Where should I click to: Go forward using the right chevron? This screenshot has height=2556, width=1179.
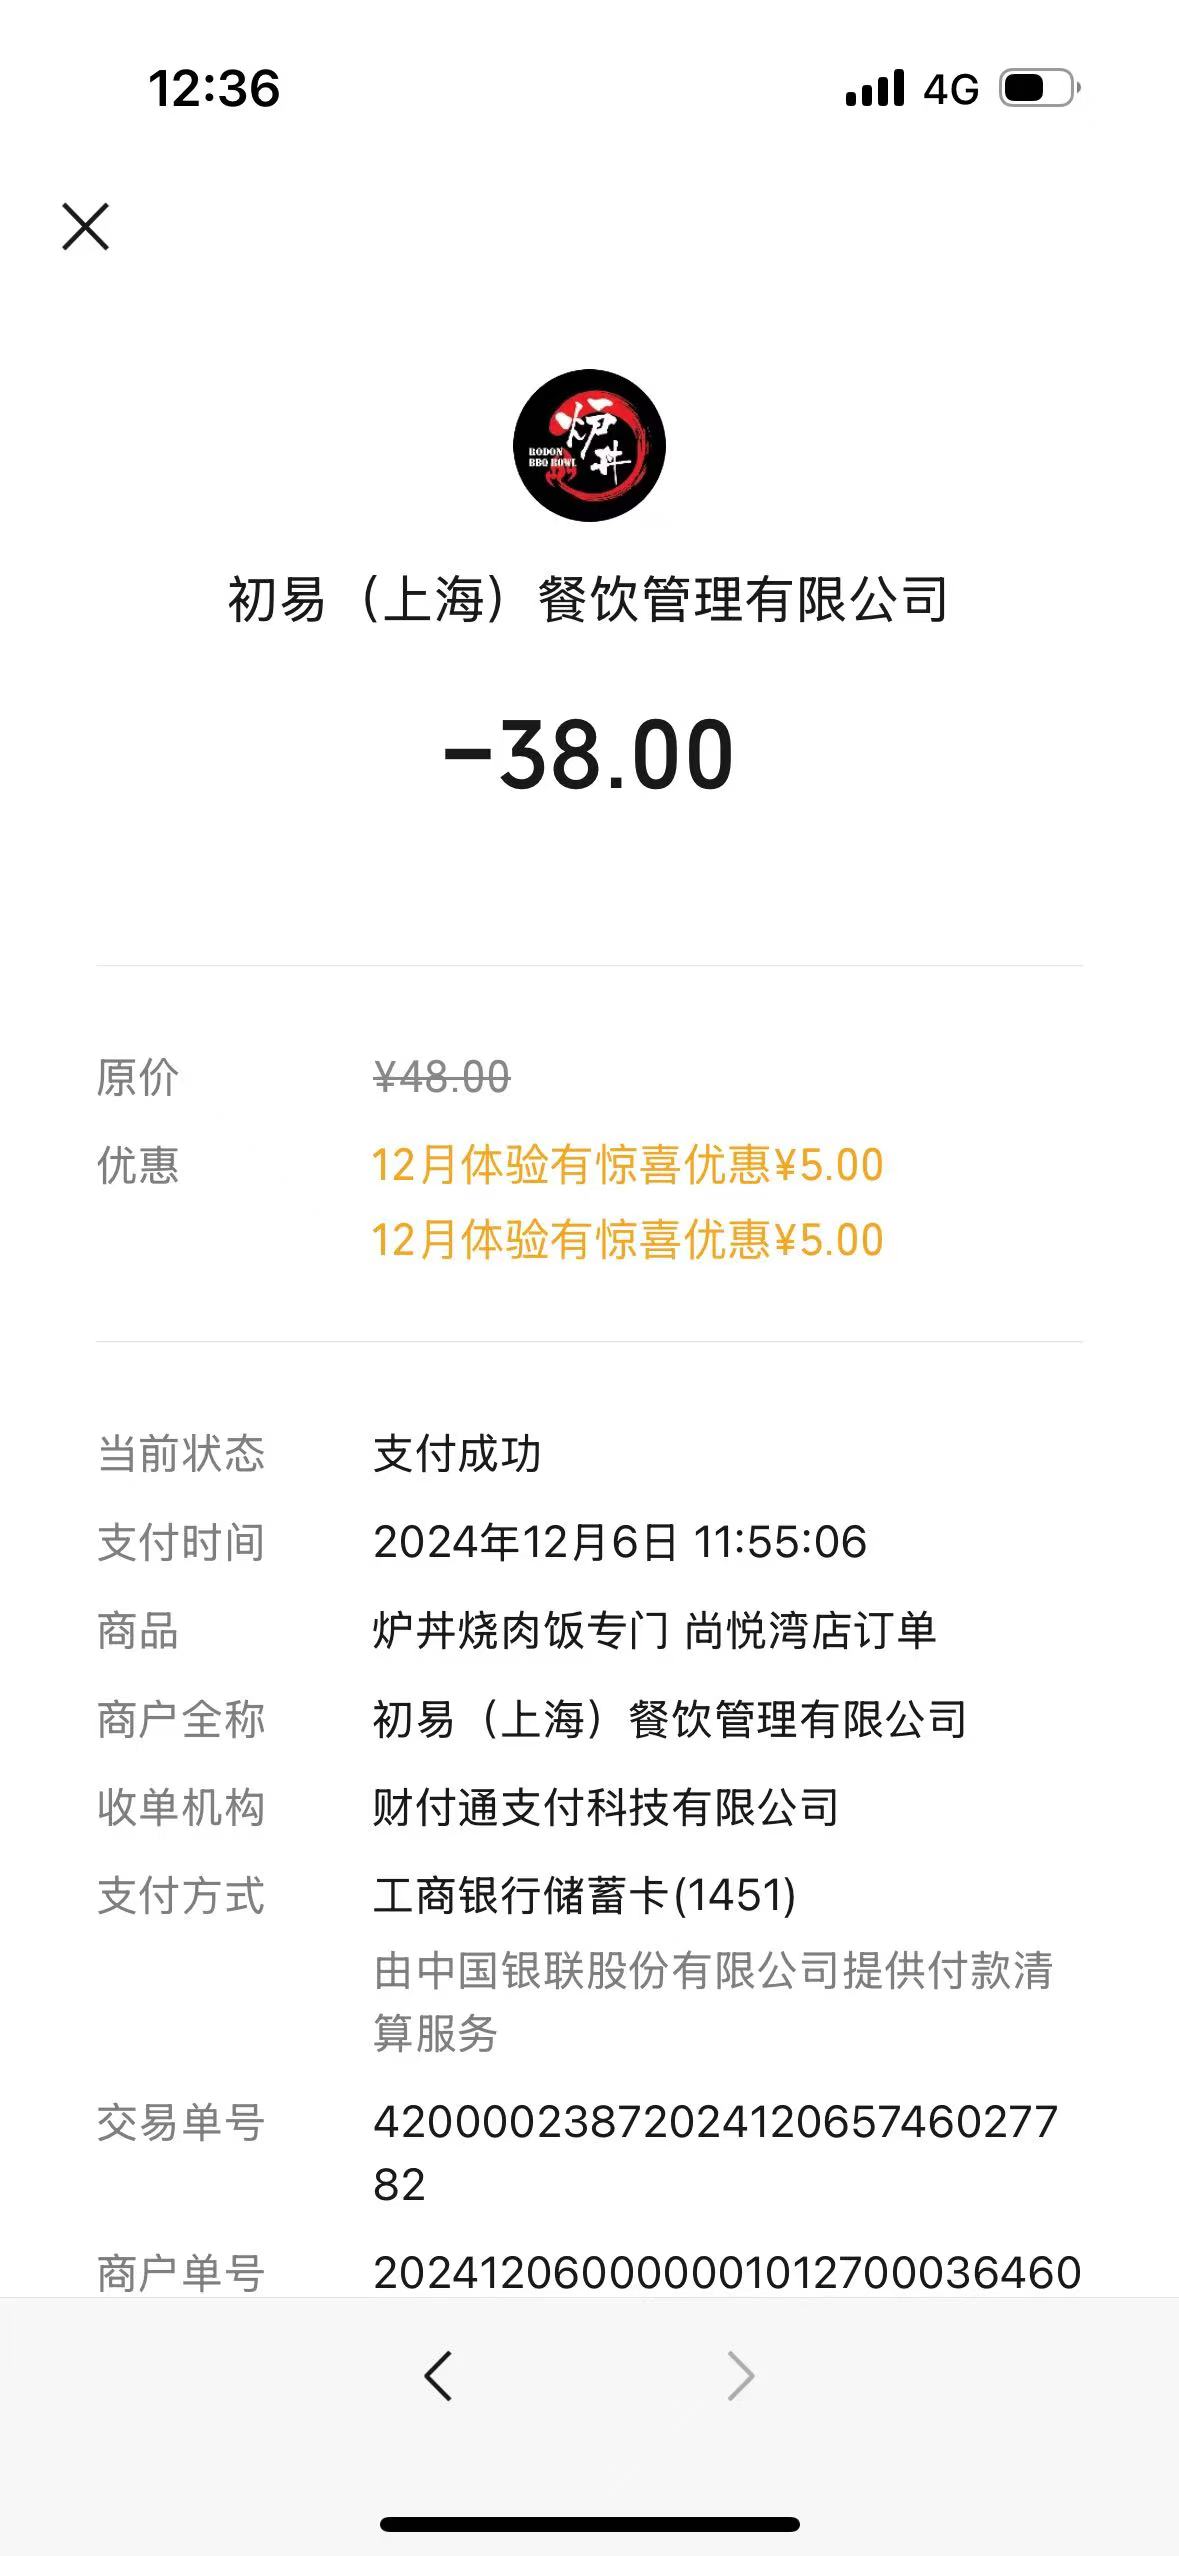[x=740, y=2376]
